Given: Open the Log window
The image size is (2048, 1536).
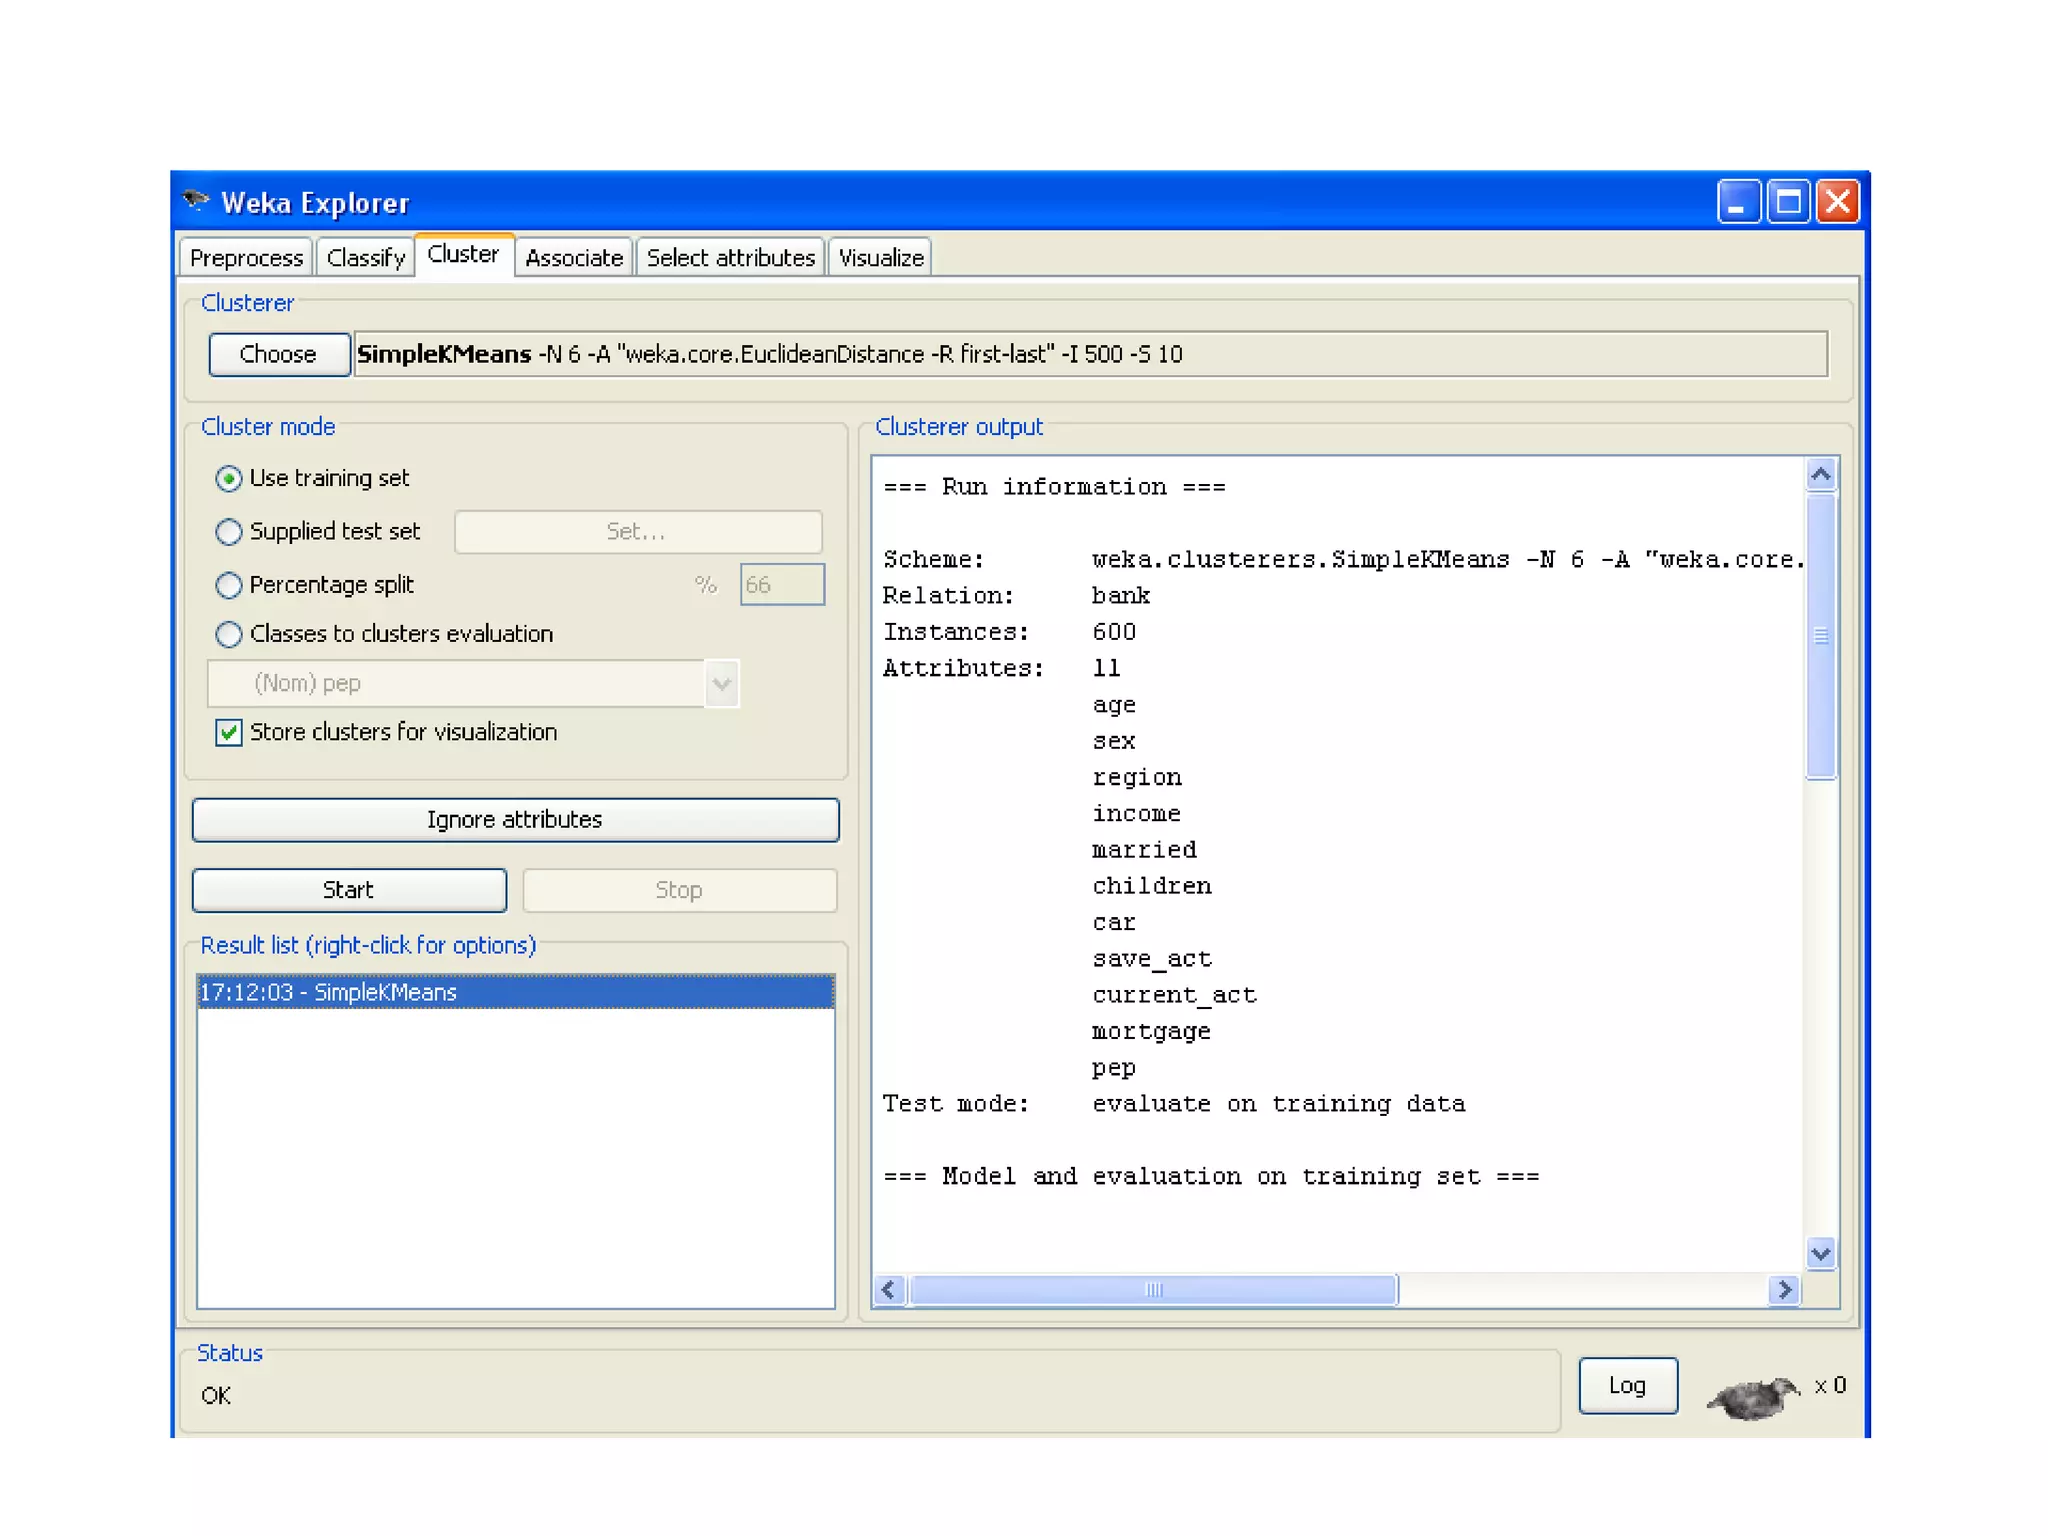Looking at the screenshot, I should click(1627, 1386).
